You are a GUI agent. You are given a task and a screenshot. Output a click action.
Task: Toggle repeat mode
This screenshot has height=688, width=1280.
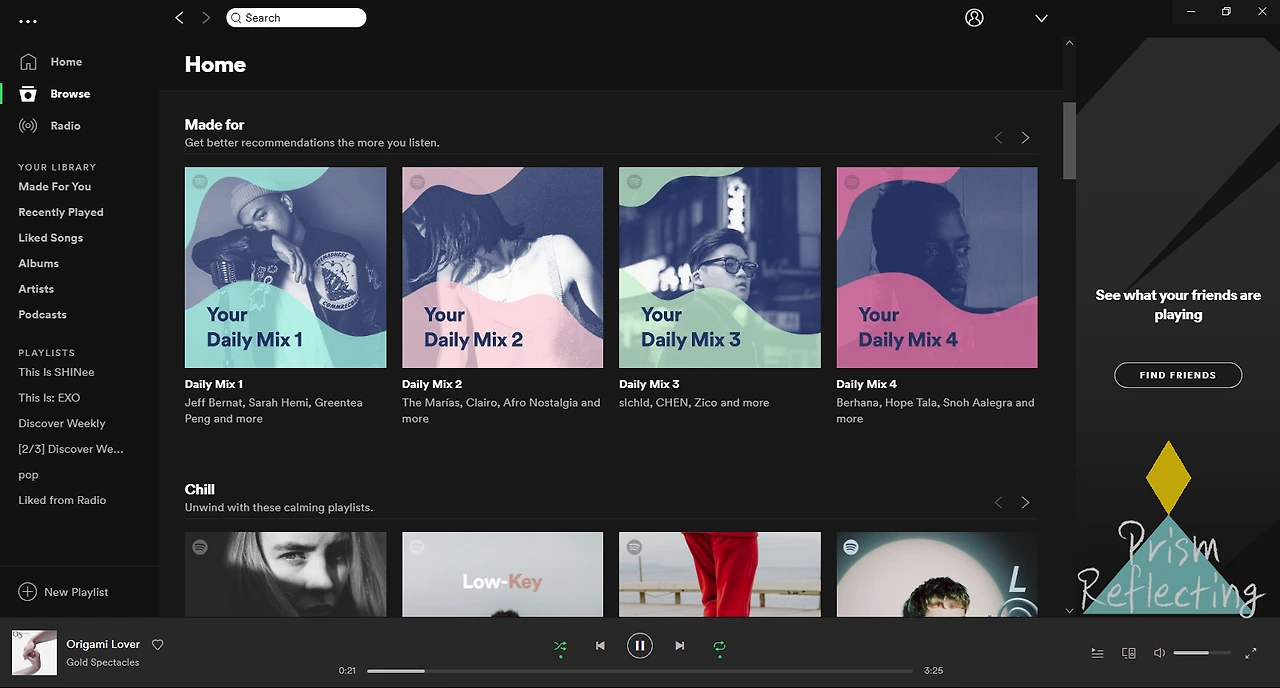tap(719, 646)
